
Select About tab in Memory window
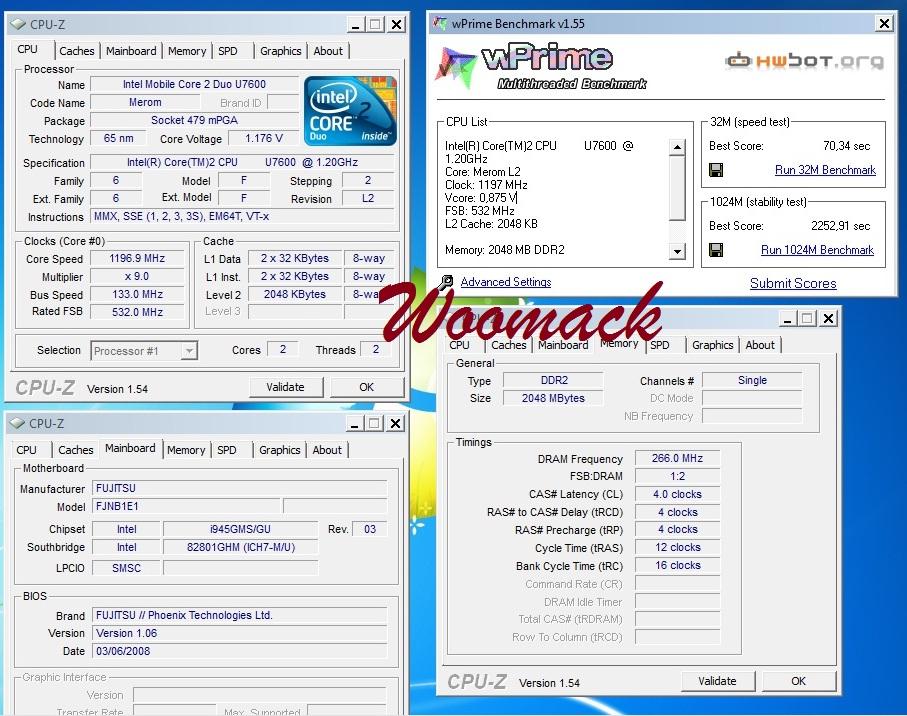[x=759, y=345]
